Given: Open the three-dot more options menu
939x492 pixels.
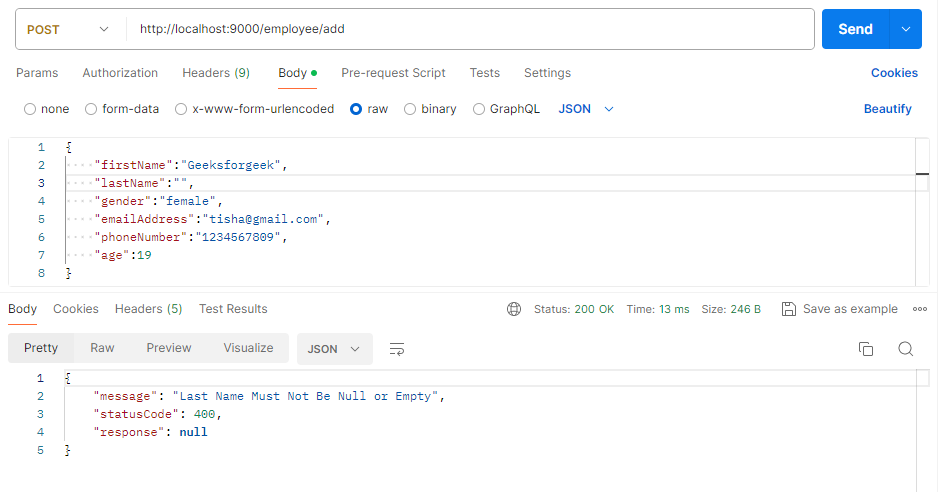Looking at the screenshot, I should click(x=920, y=309).
